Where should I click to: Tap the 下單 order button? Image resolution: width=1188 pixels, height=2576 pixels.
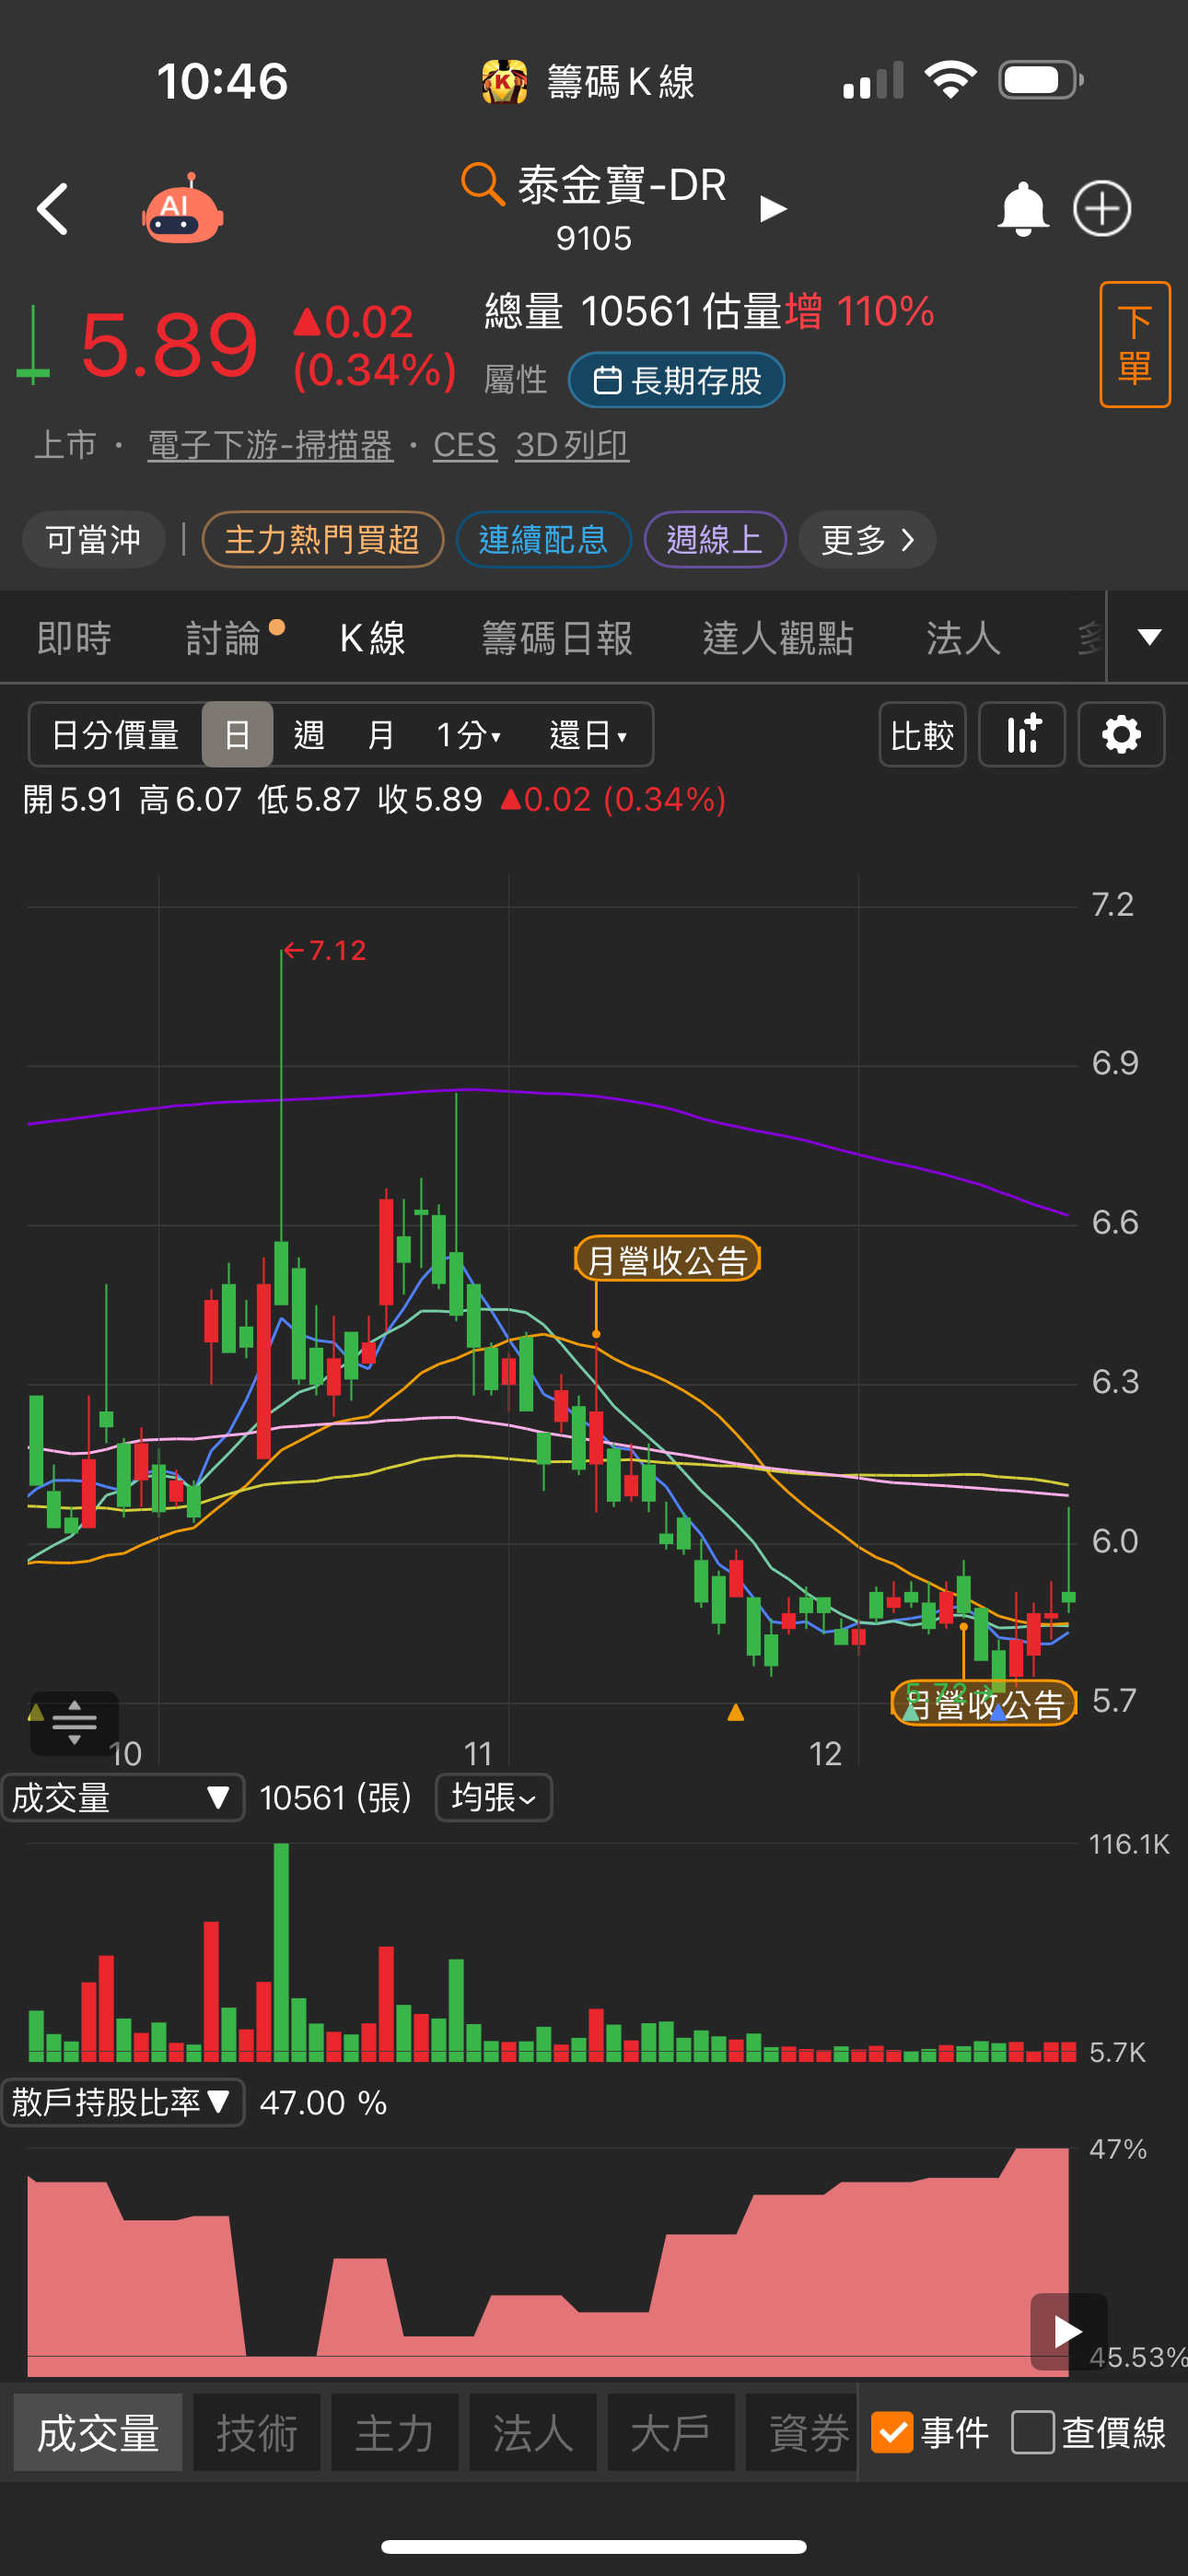click(1135, 345)
